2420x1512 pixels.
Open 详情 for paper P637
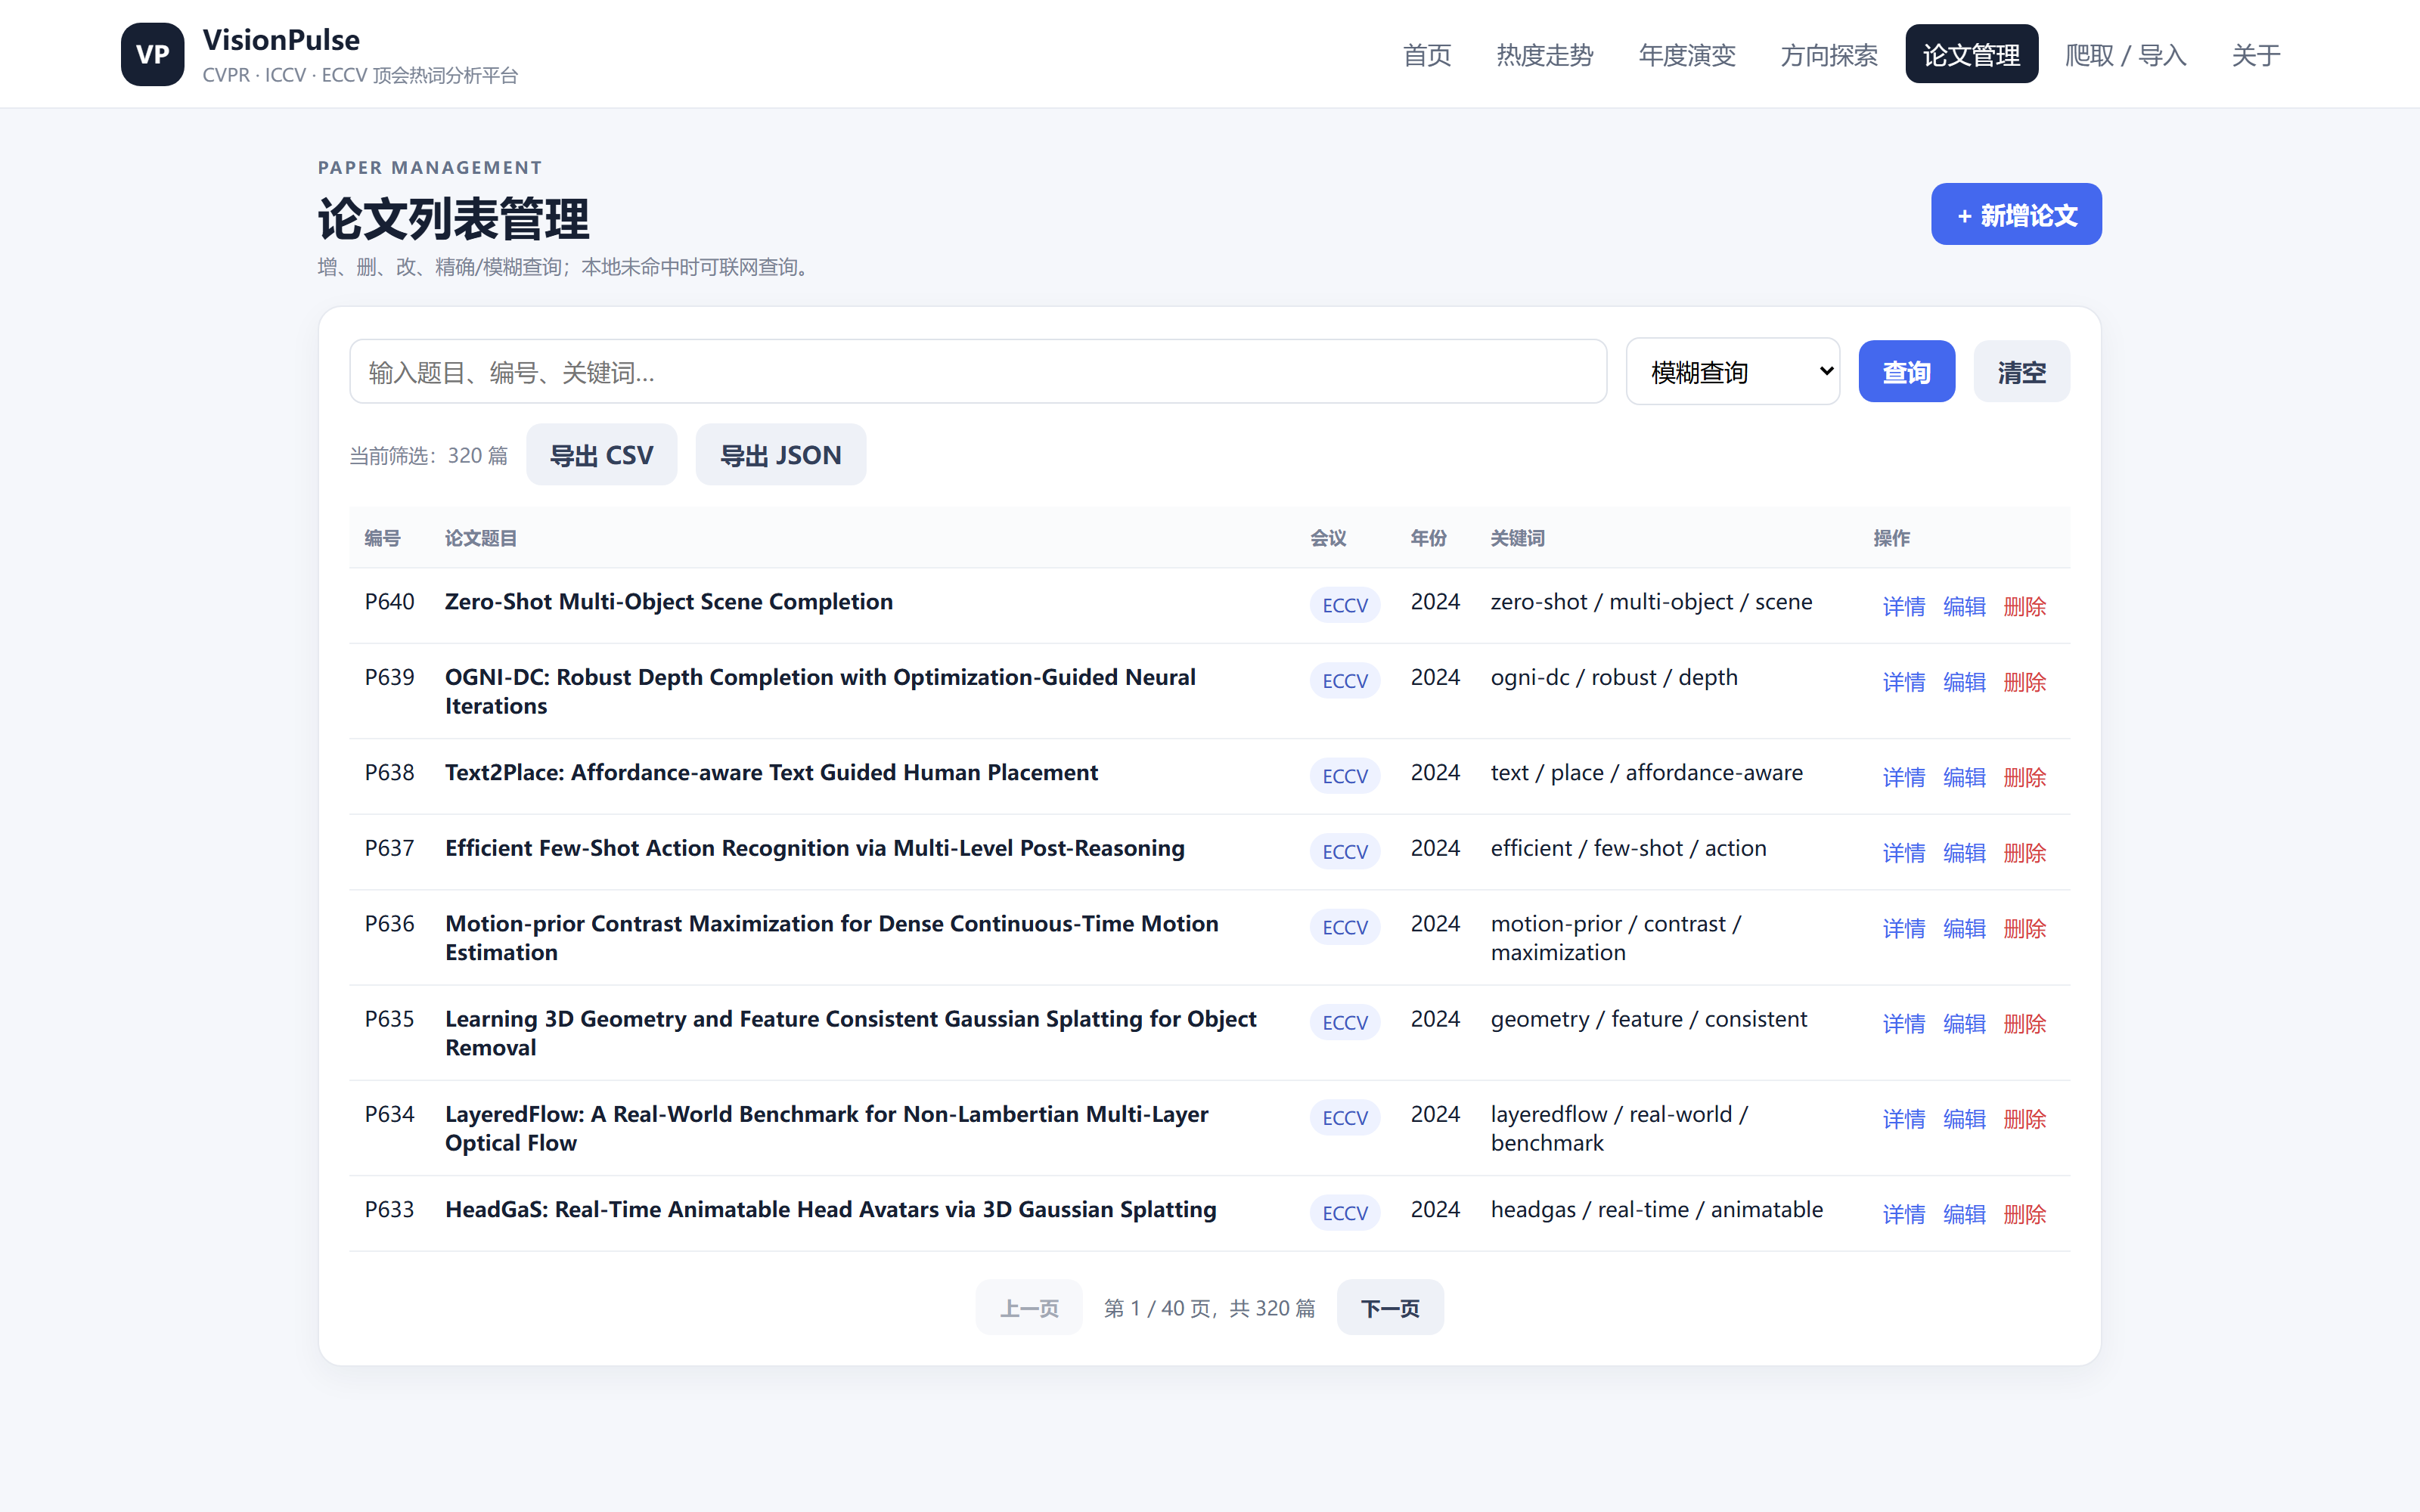click(x=1903, y=853)
